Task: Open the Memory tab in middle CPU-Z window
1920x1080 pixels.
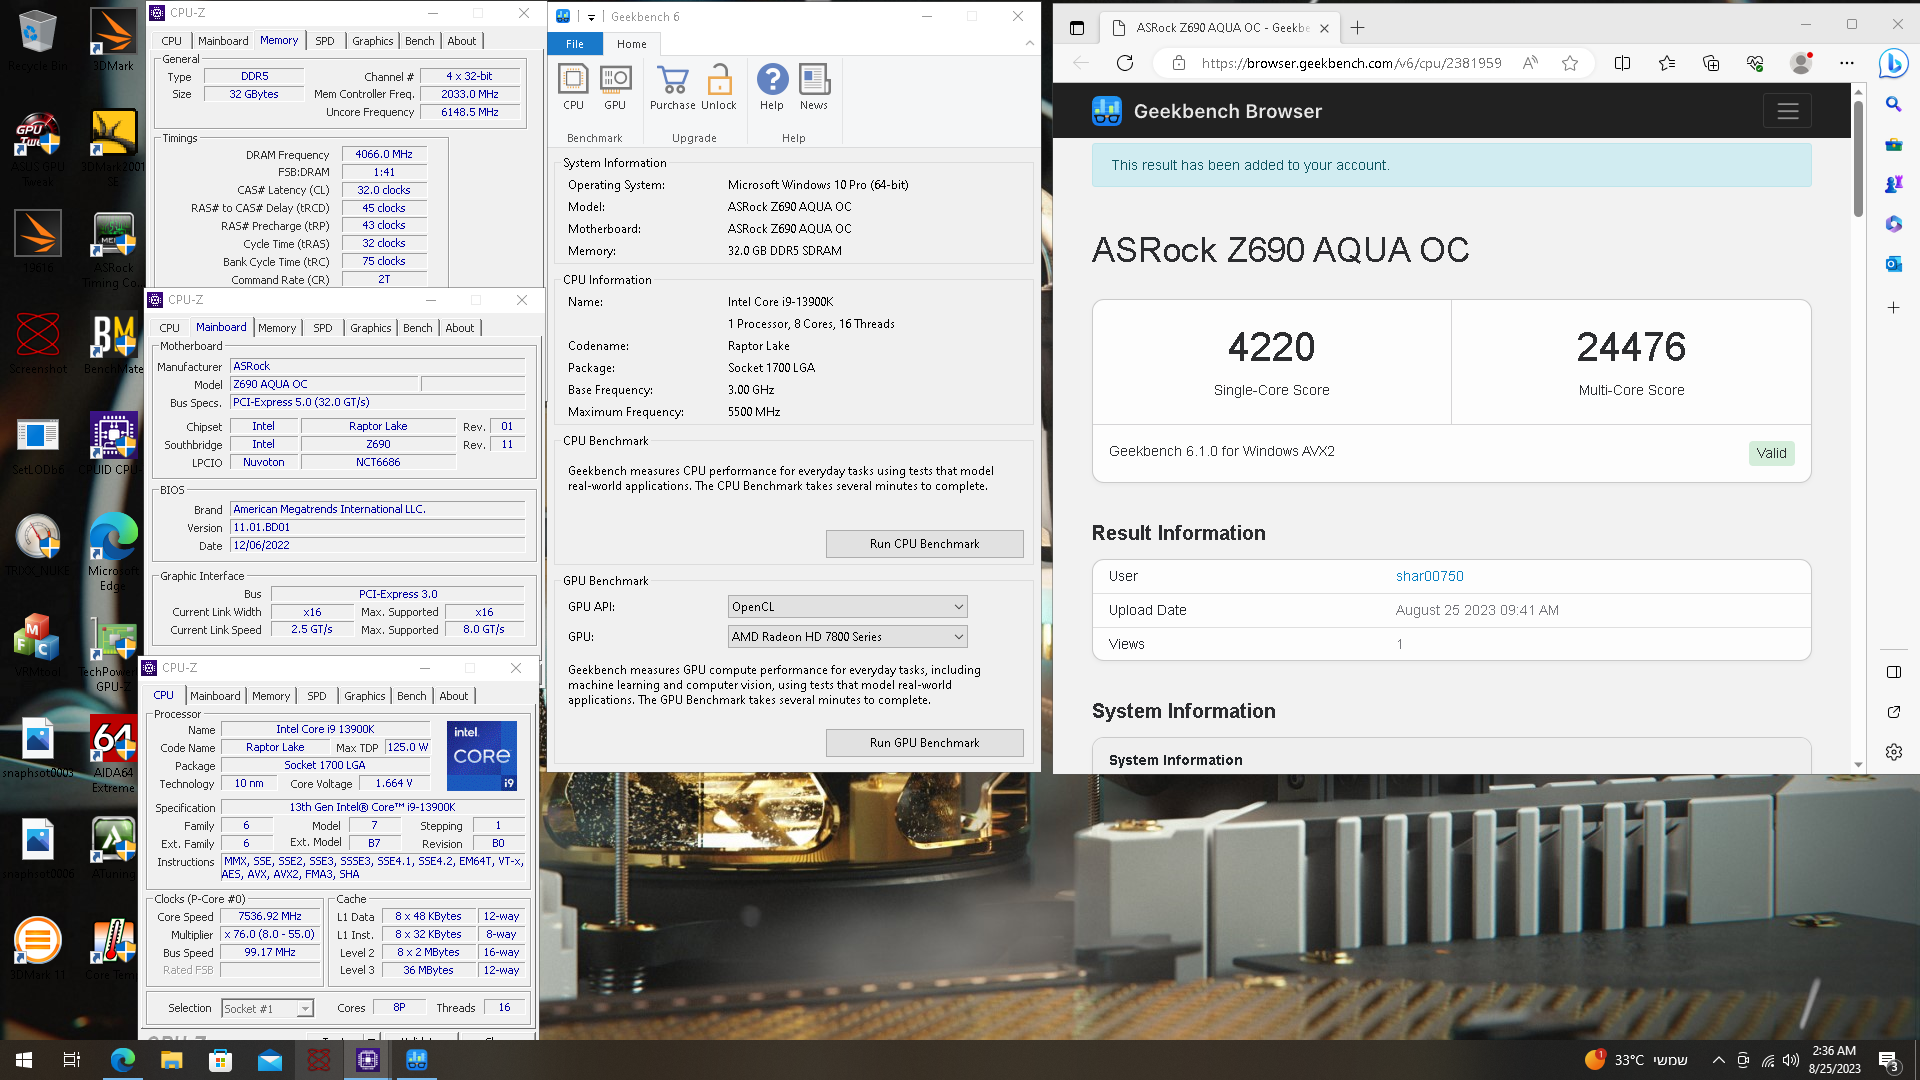Action: (x=277, y=328)
